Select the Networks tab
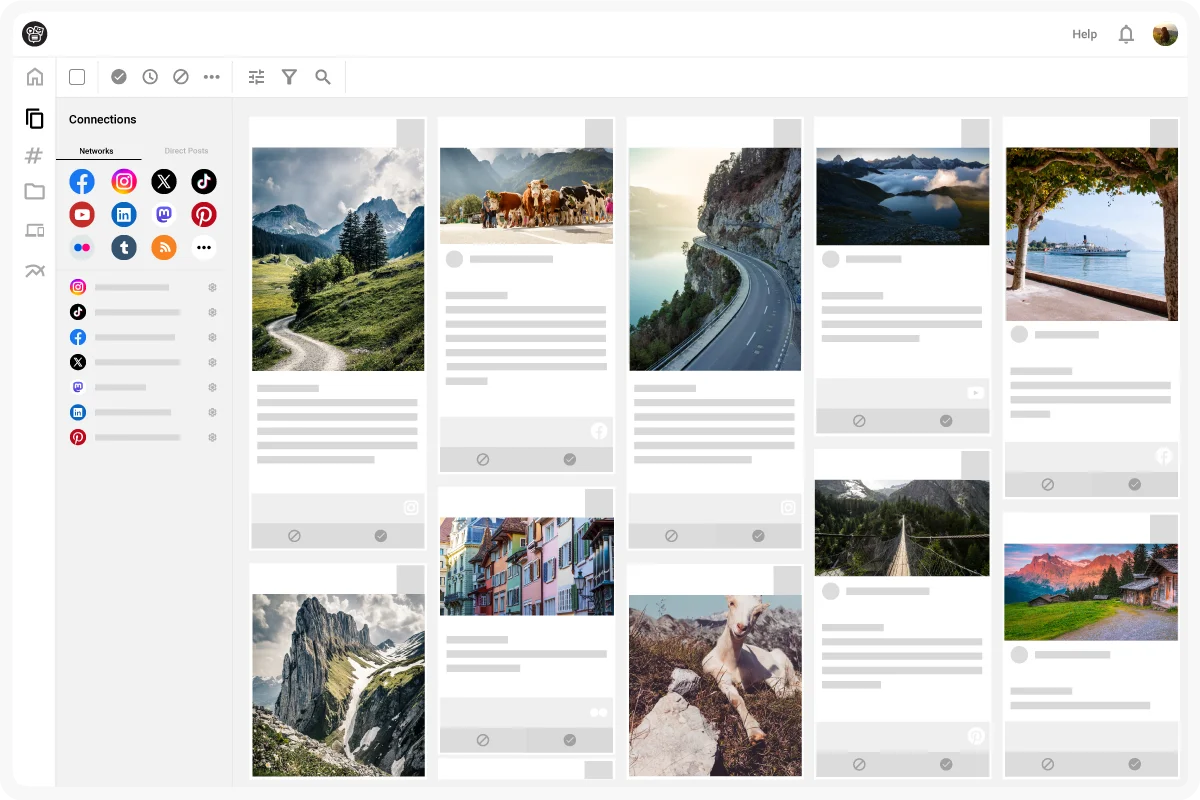Screen dimensions: 1200x800 (x=96, y=151)
